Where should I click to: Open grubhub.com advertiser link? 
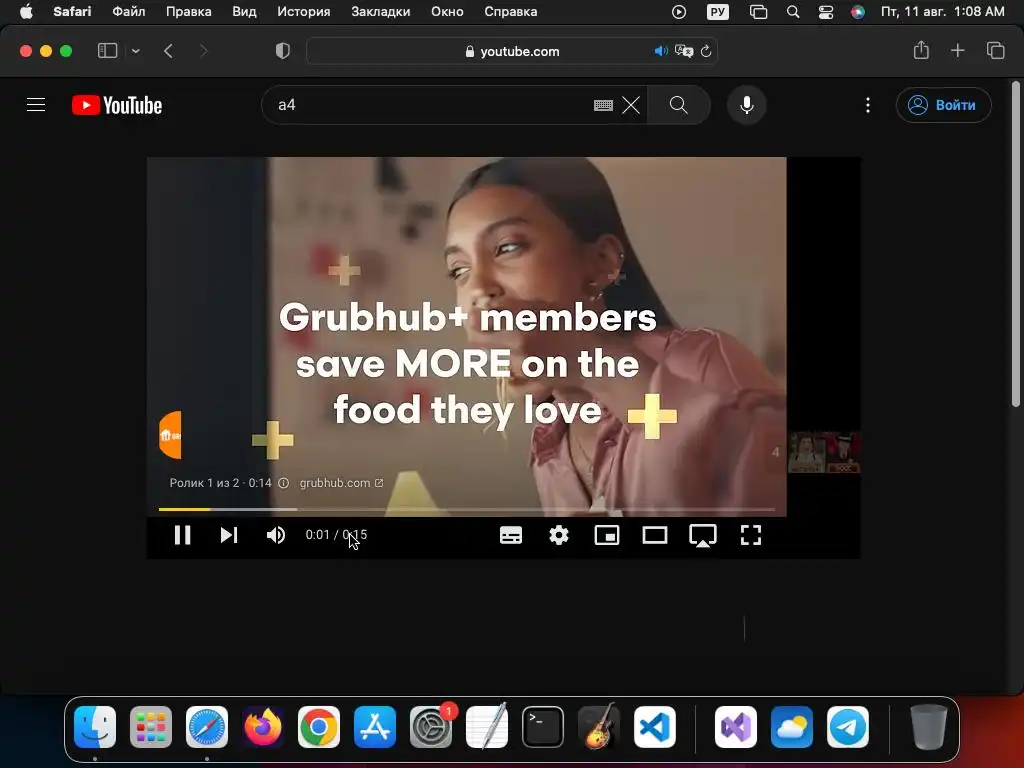point(341,483)
